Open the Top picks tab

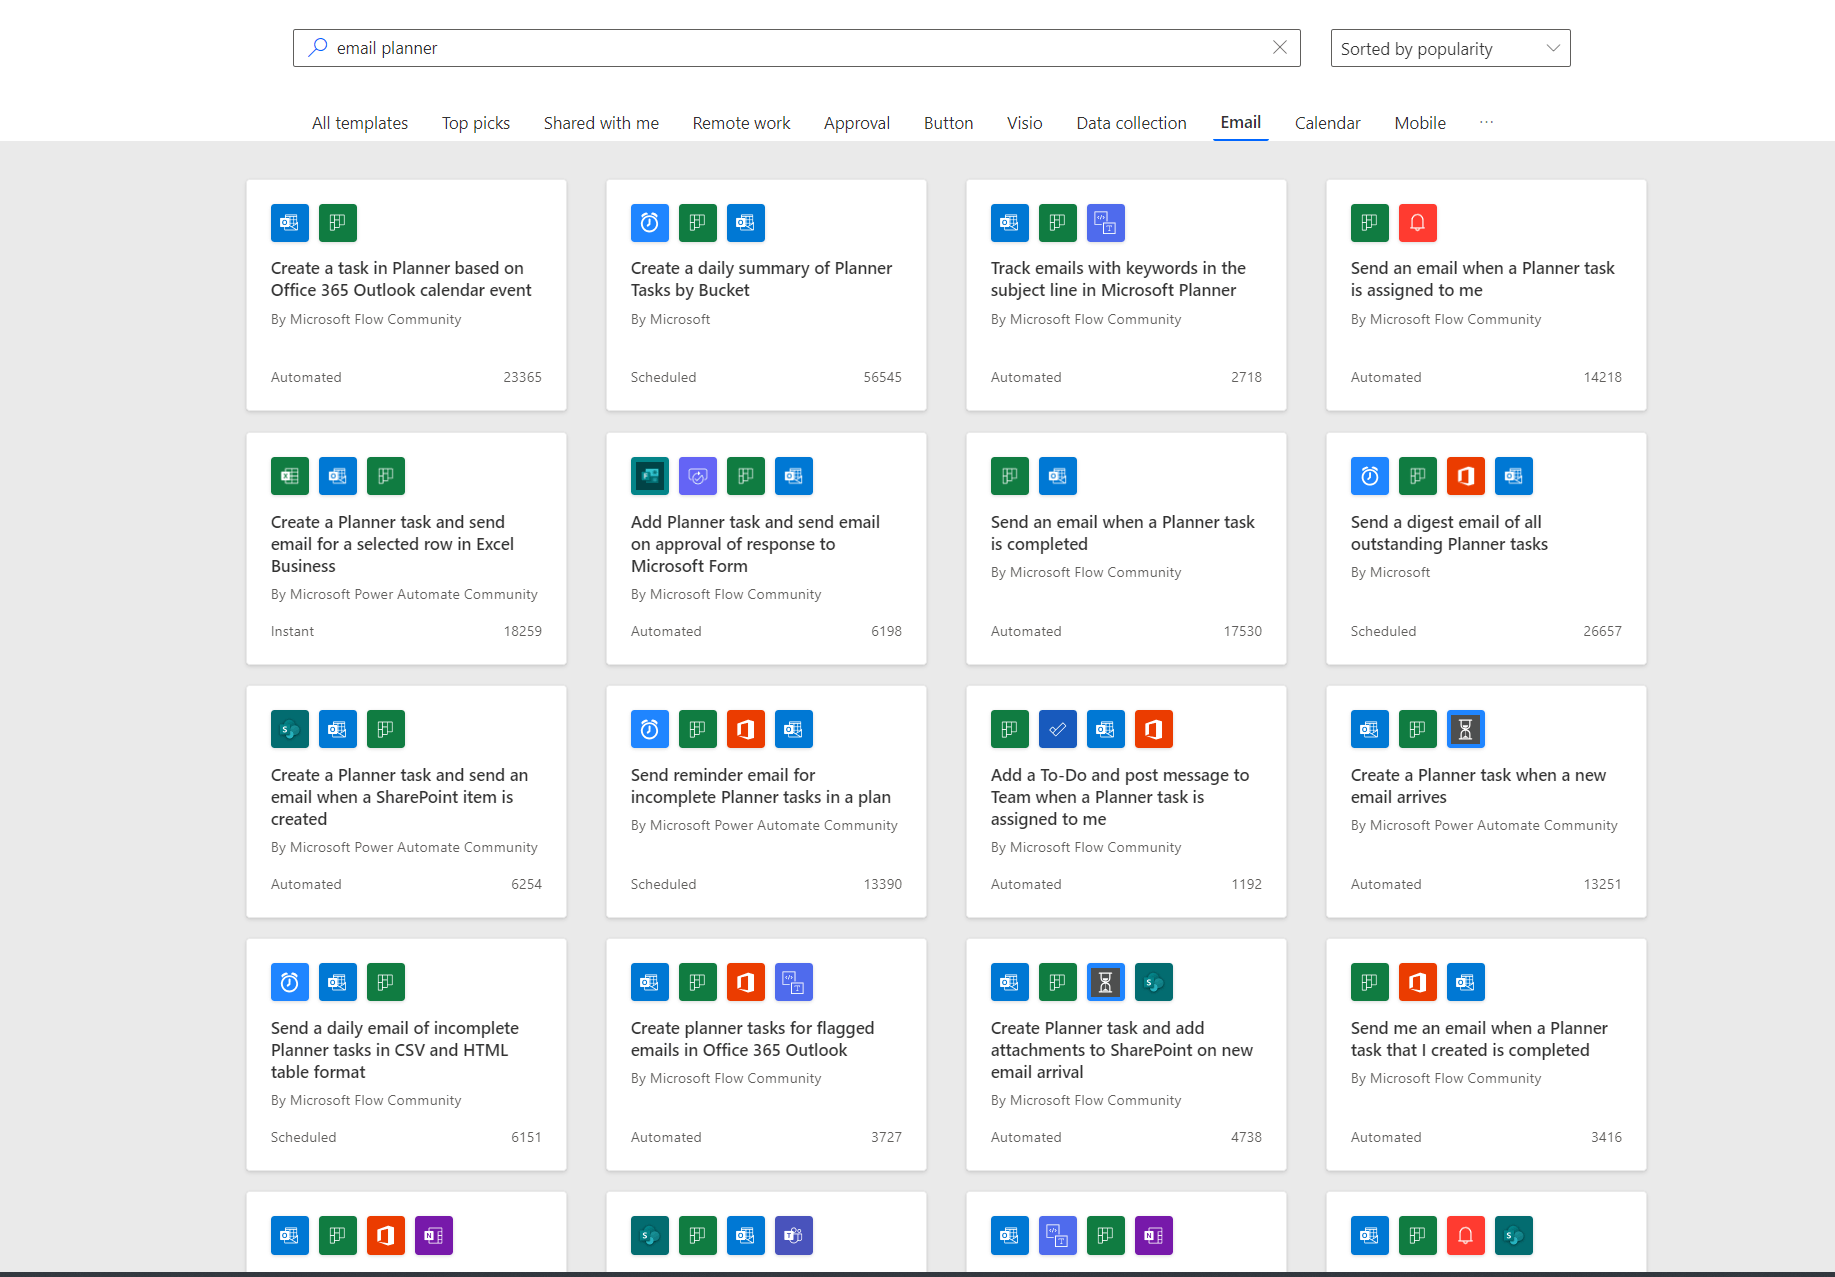click(476, 123)
